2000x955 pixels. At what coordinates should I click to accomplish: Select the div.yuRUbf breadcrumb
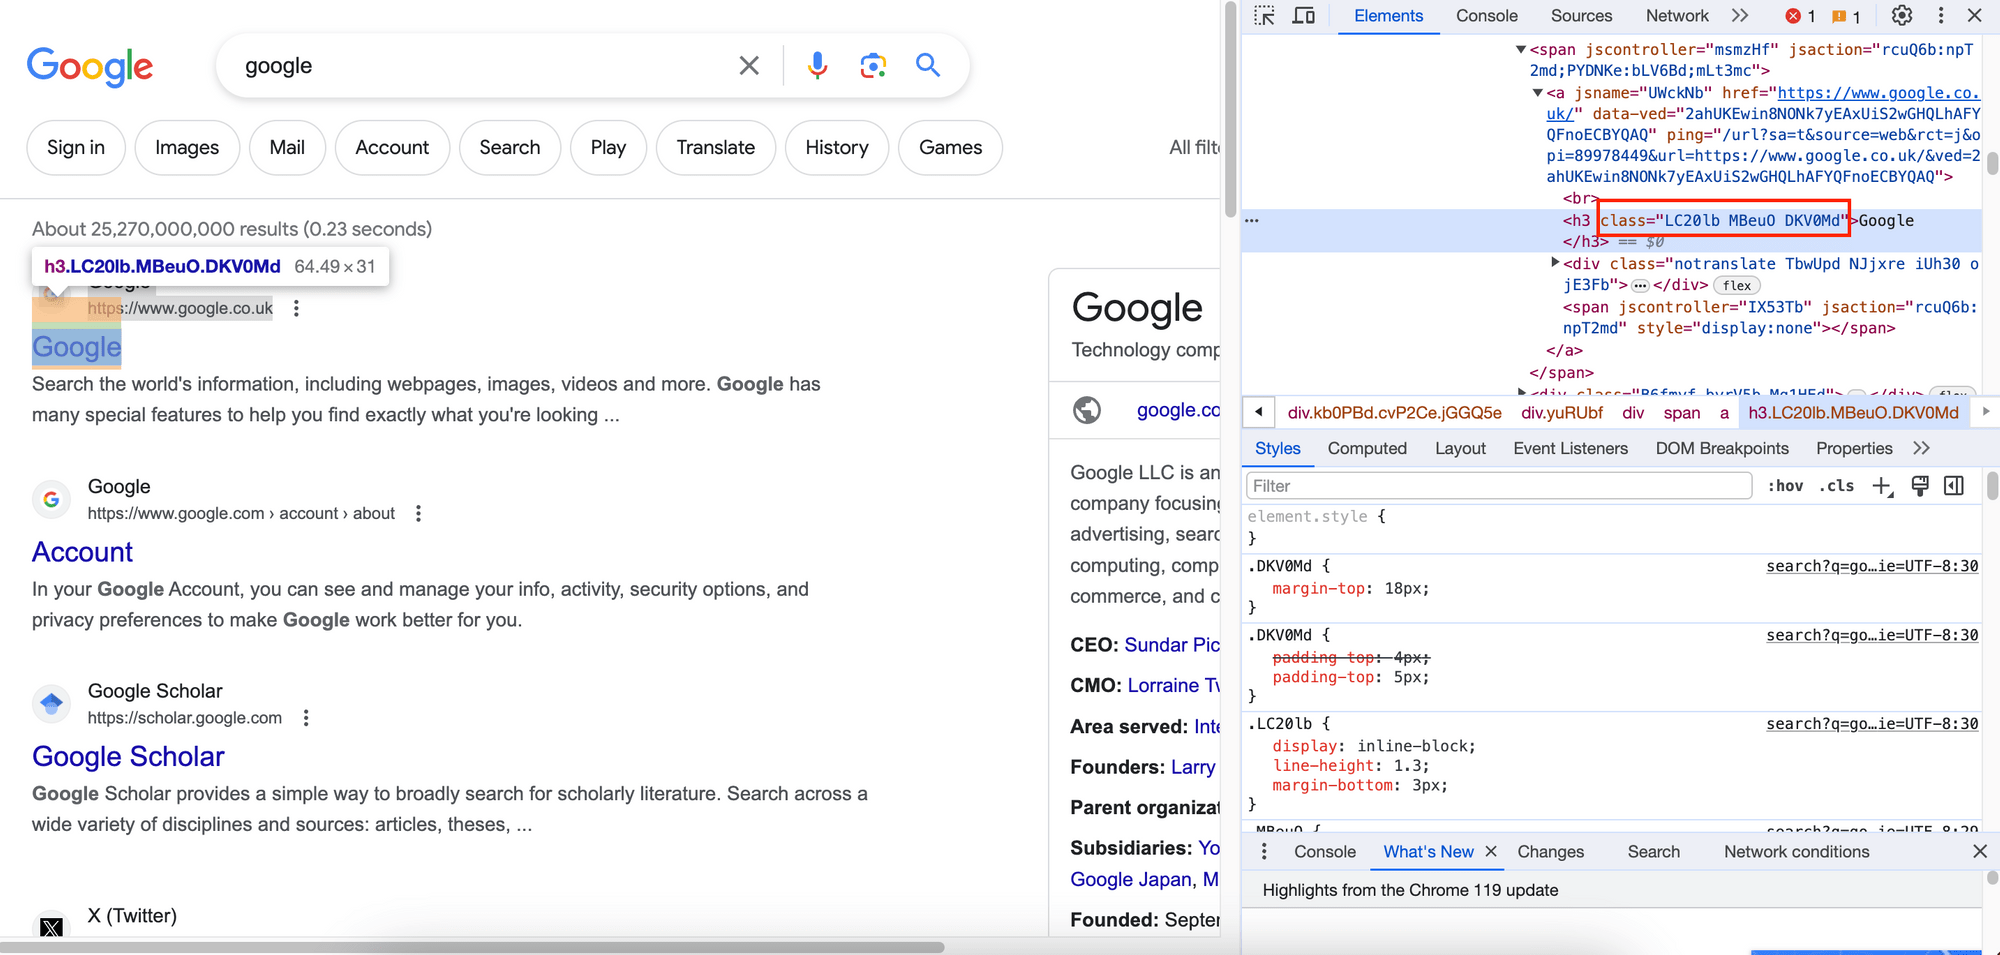tap(1561, 413)
